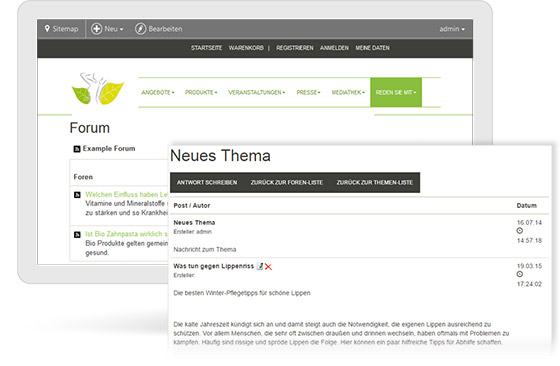This screenshot has width=560, height=366.
Task: Click Zurück zur Foren-Liste button
Action: pos(286,182)
